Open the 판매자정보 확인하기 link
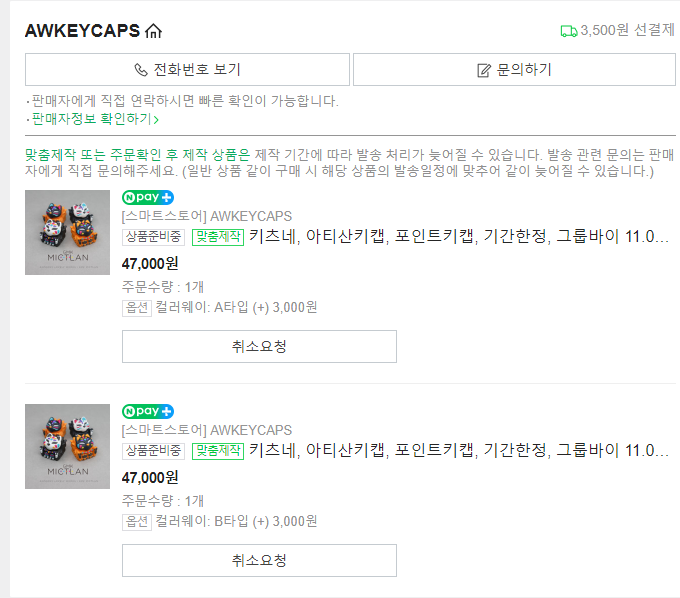The height and width of the screenshot is (598, 680). click(x=92, y=119)
